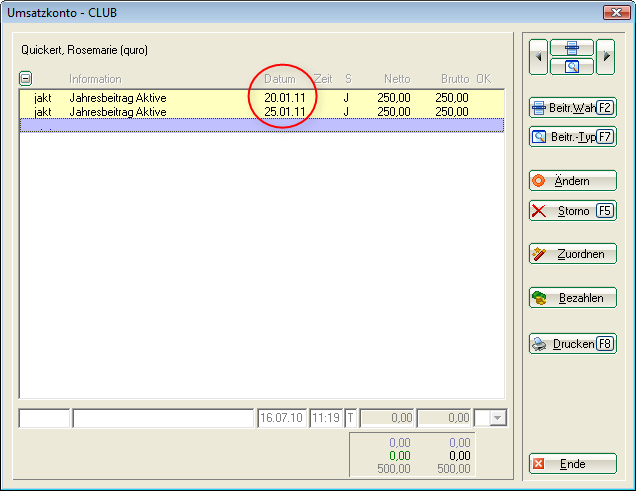
Task: Collapse the list with minus box icon
Action: (26, 79)
